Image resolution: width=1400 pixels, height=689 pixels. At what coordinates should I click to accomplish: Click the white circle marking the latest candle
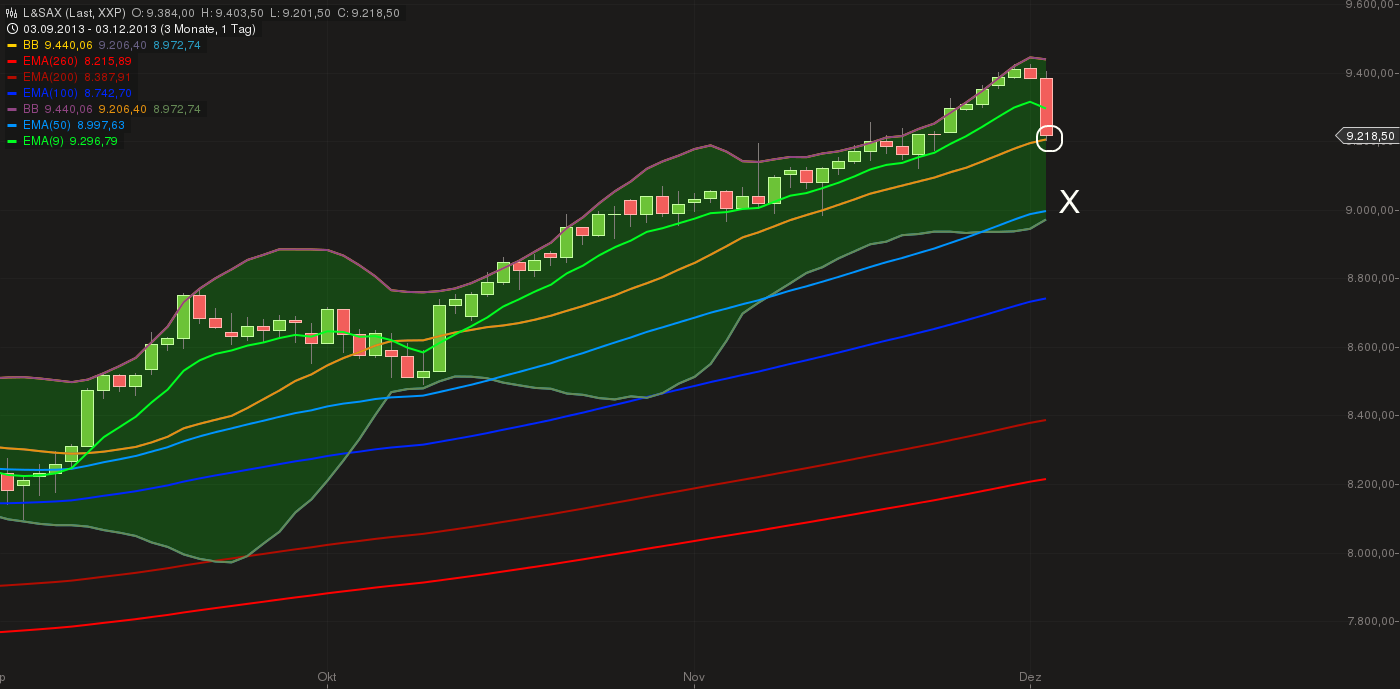click(1049, 139)
